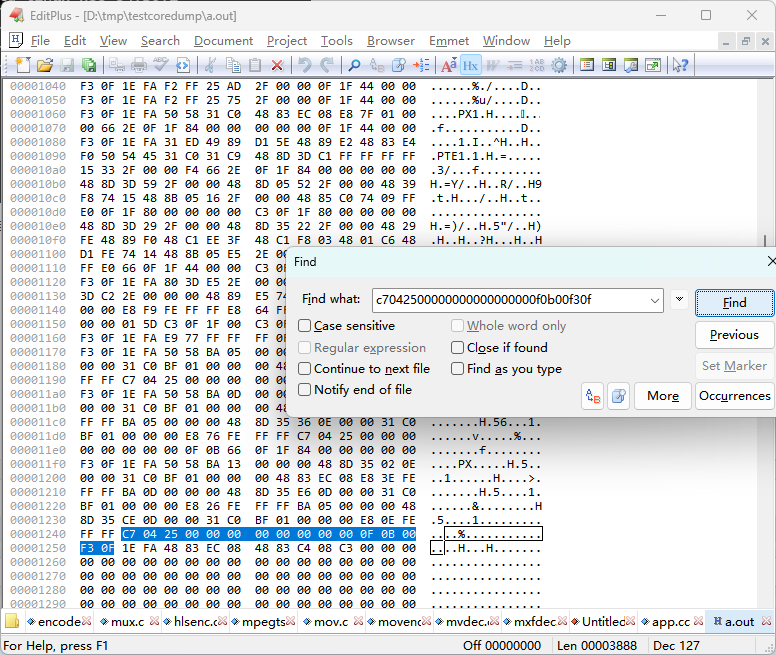Click the Paste clipboard icon
This screenshot has width=776, height=655.
coord(255,65)
